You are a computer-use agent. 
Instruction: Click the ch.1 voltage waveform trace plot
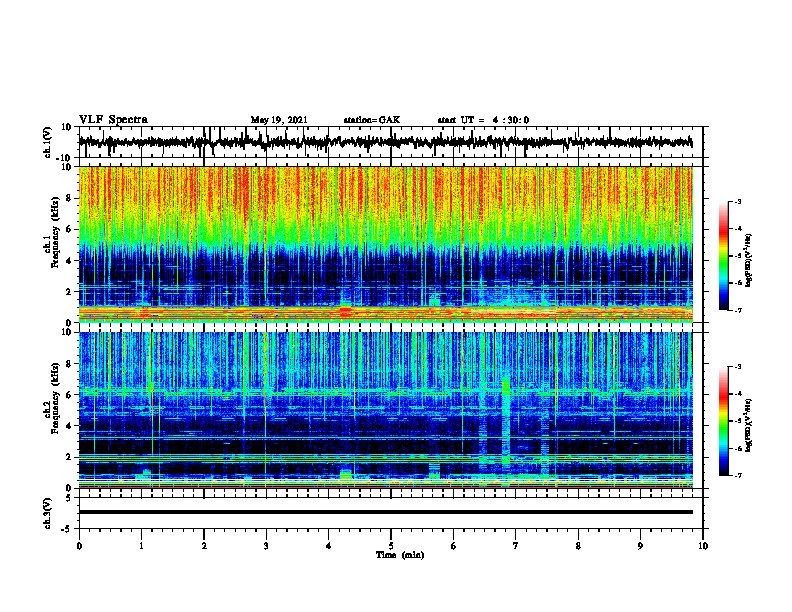coord(385,142)
